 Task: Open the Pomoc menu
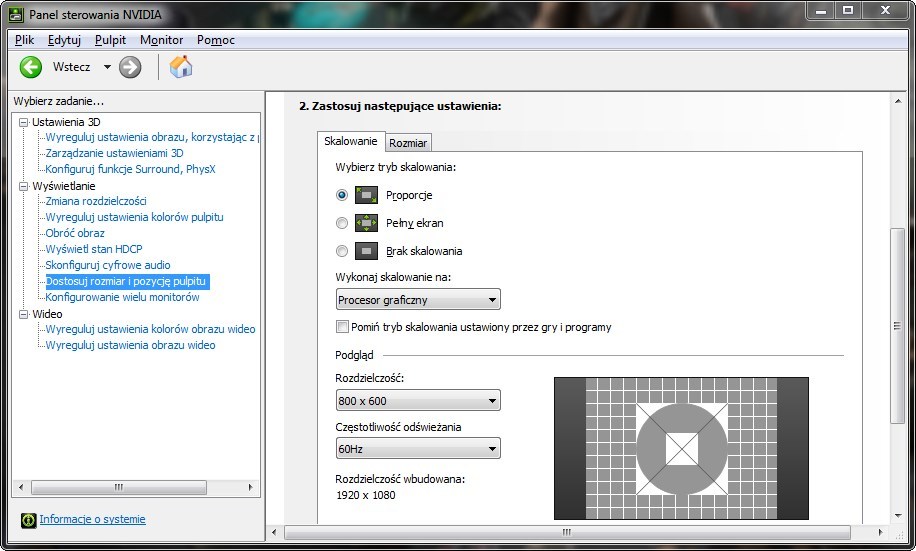point(216,40)
